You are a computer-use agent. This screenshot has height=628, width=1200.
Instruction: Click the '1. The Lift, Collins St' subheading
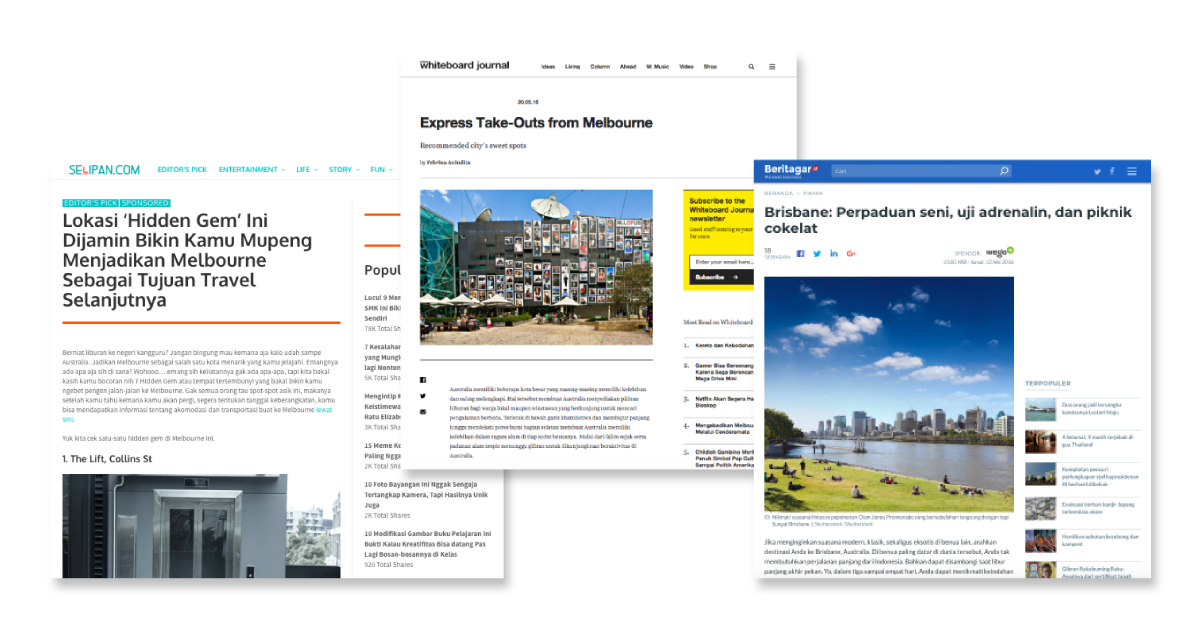coord(107,459)
